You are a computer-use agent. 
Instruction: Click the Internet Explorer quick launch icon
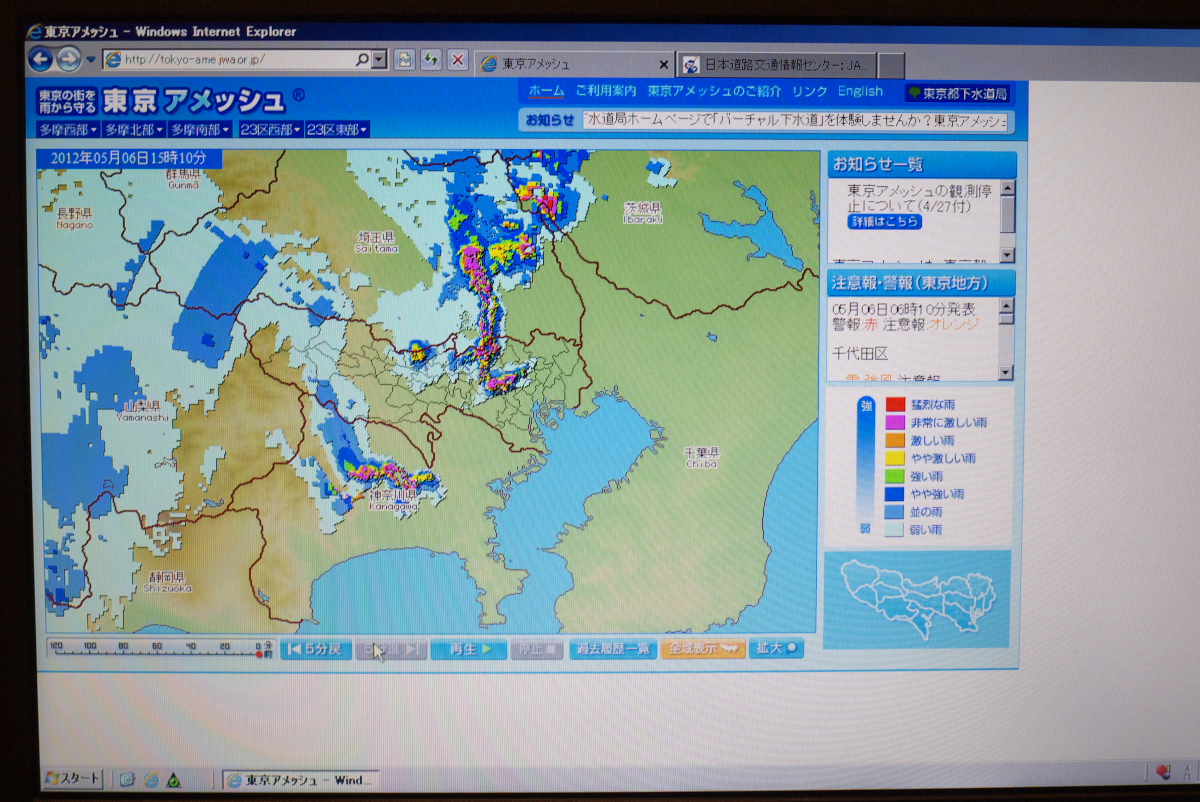click(x=151, y=780)
